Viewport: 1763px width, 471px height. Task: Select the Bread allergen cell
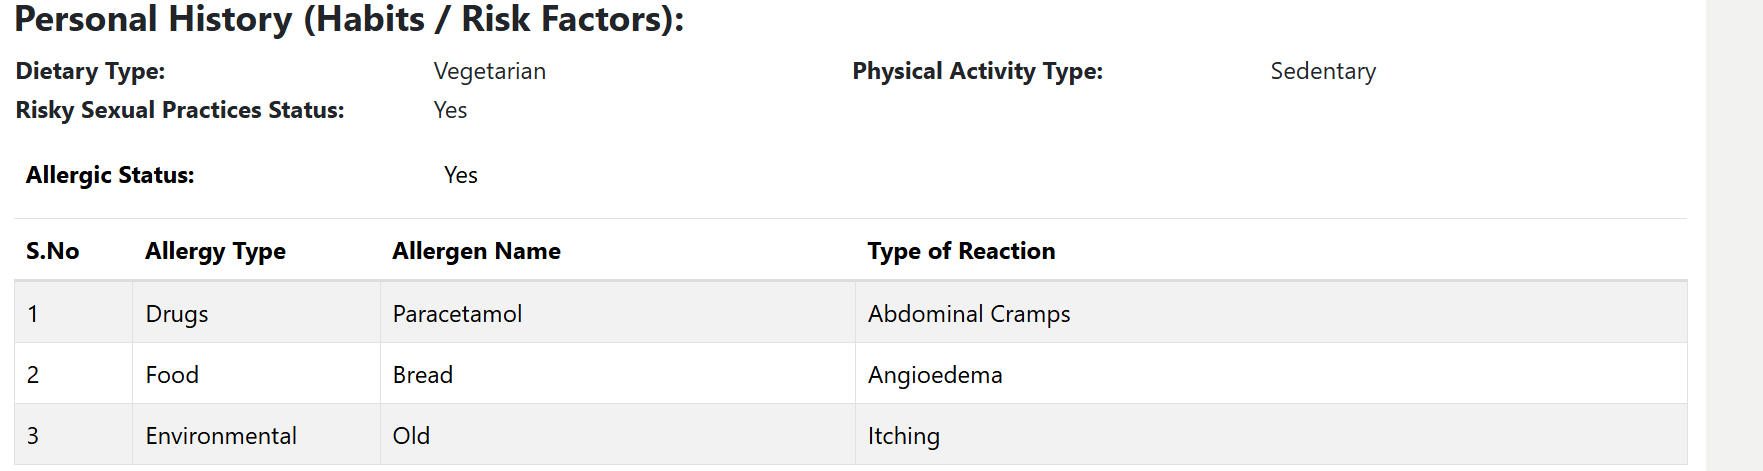[x=422, y=376]
